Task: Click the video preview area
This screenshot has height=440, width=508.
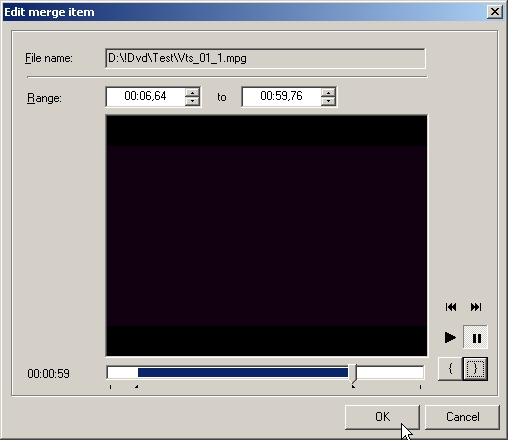Action: (x=266, y=236)
